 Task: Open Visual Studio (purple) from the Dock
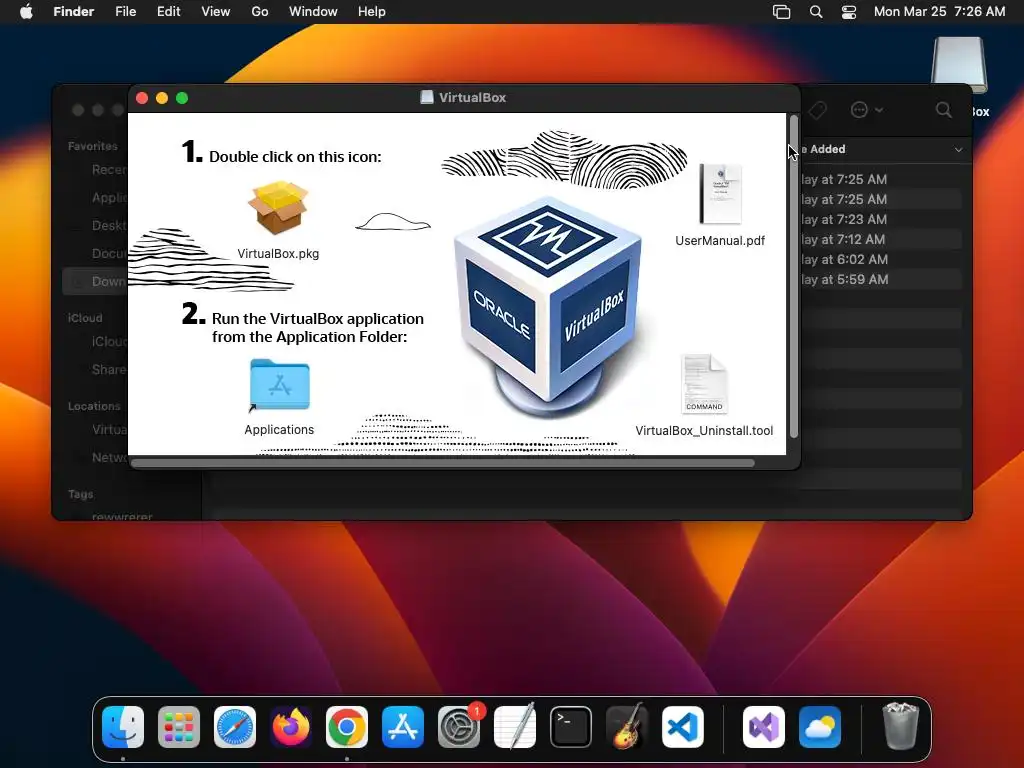764,727
